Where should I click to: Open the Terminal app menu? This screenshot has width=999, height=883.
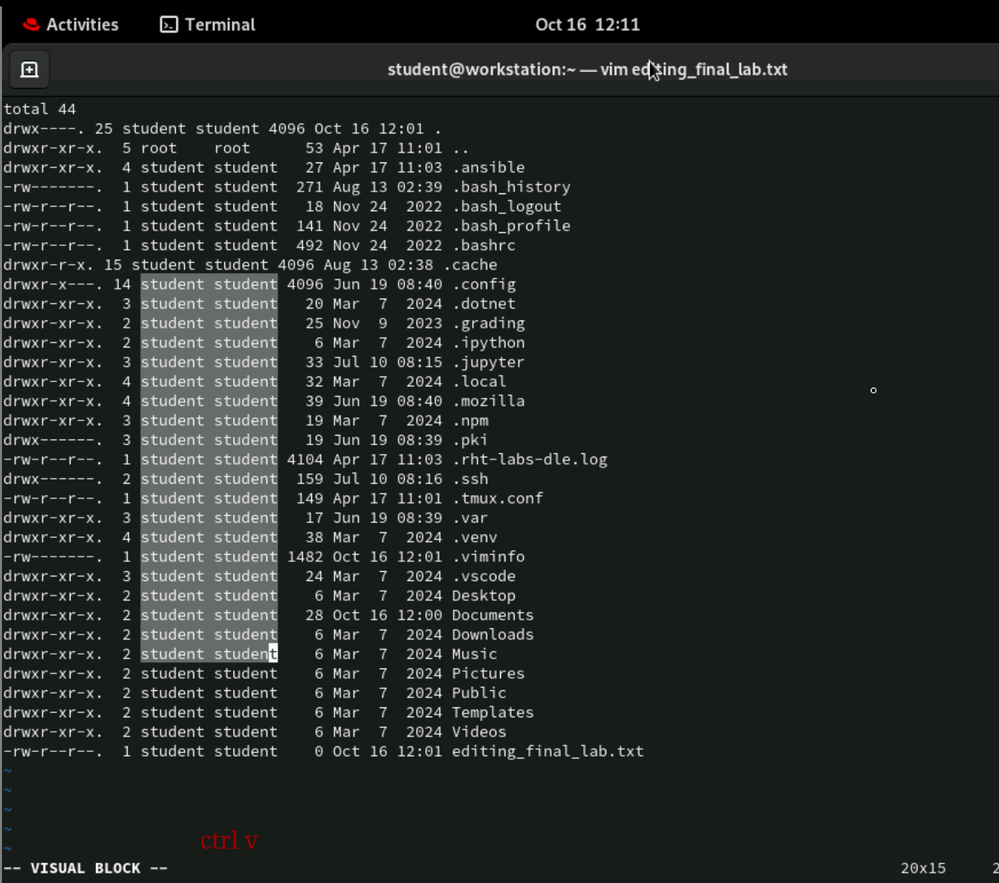click(x=208, y=24)
